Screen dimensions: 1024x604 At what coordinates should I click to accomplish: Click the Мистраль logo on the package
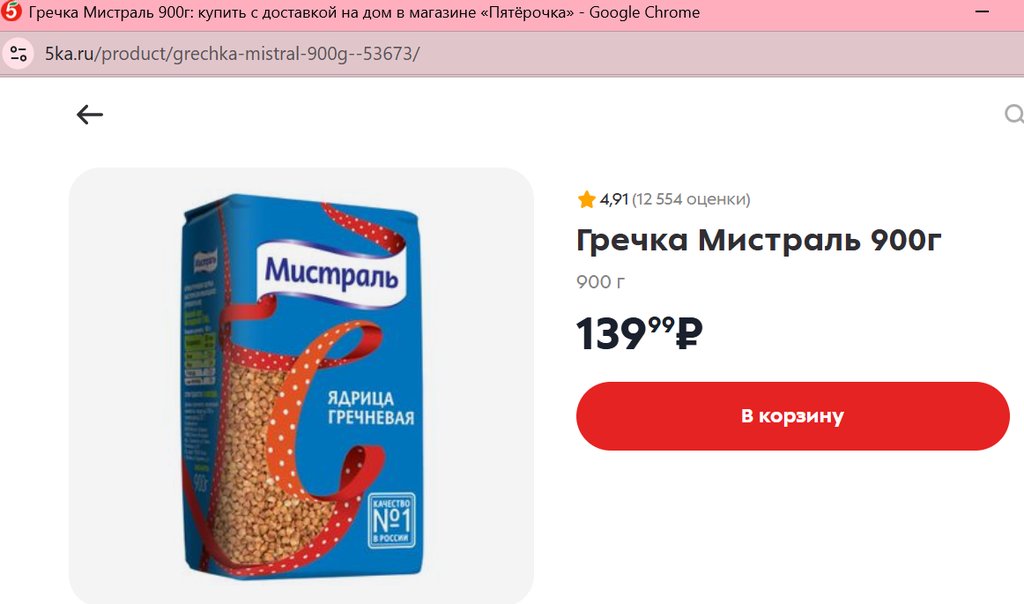[x=331, y=273]
